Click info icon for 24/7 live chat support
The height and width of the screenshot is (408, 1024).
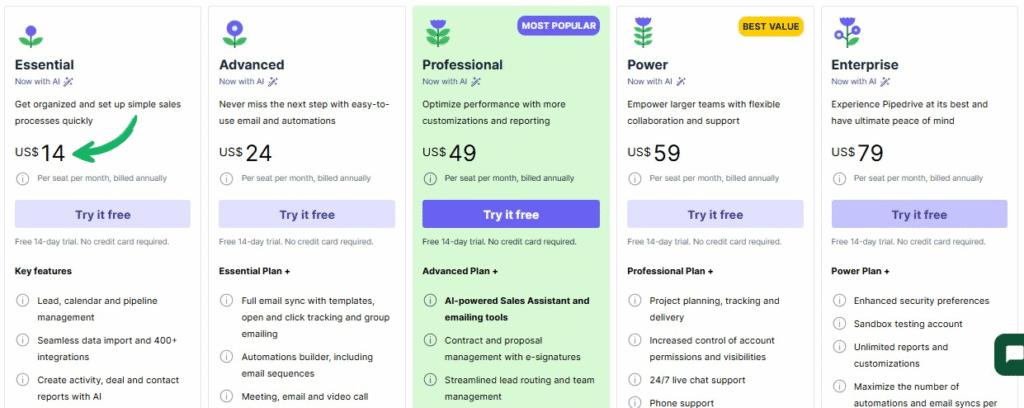tap(634, 380)
